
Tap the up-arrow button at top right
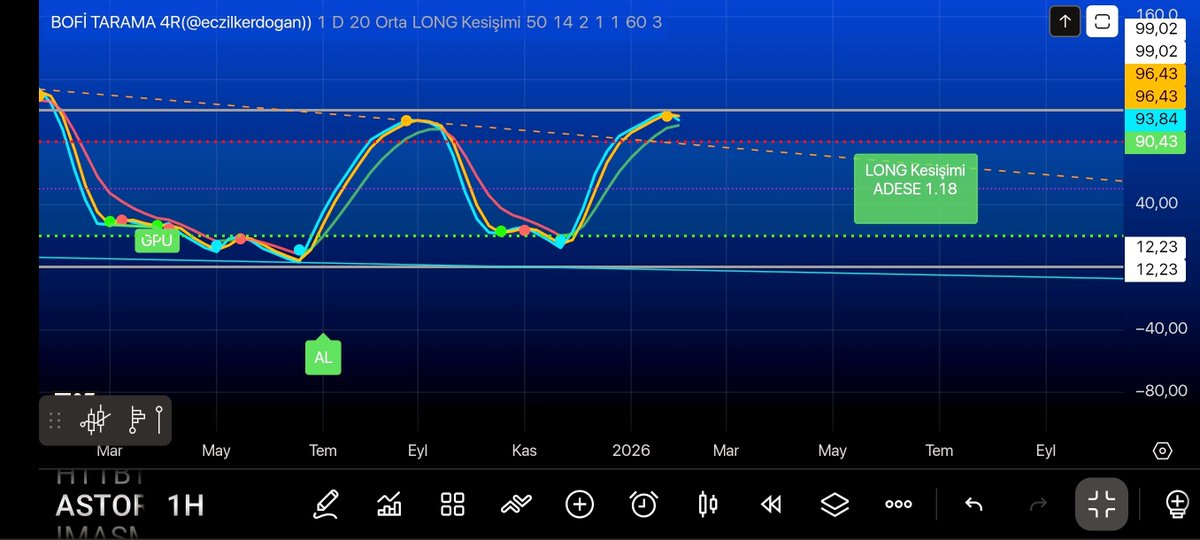1065,20
